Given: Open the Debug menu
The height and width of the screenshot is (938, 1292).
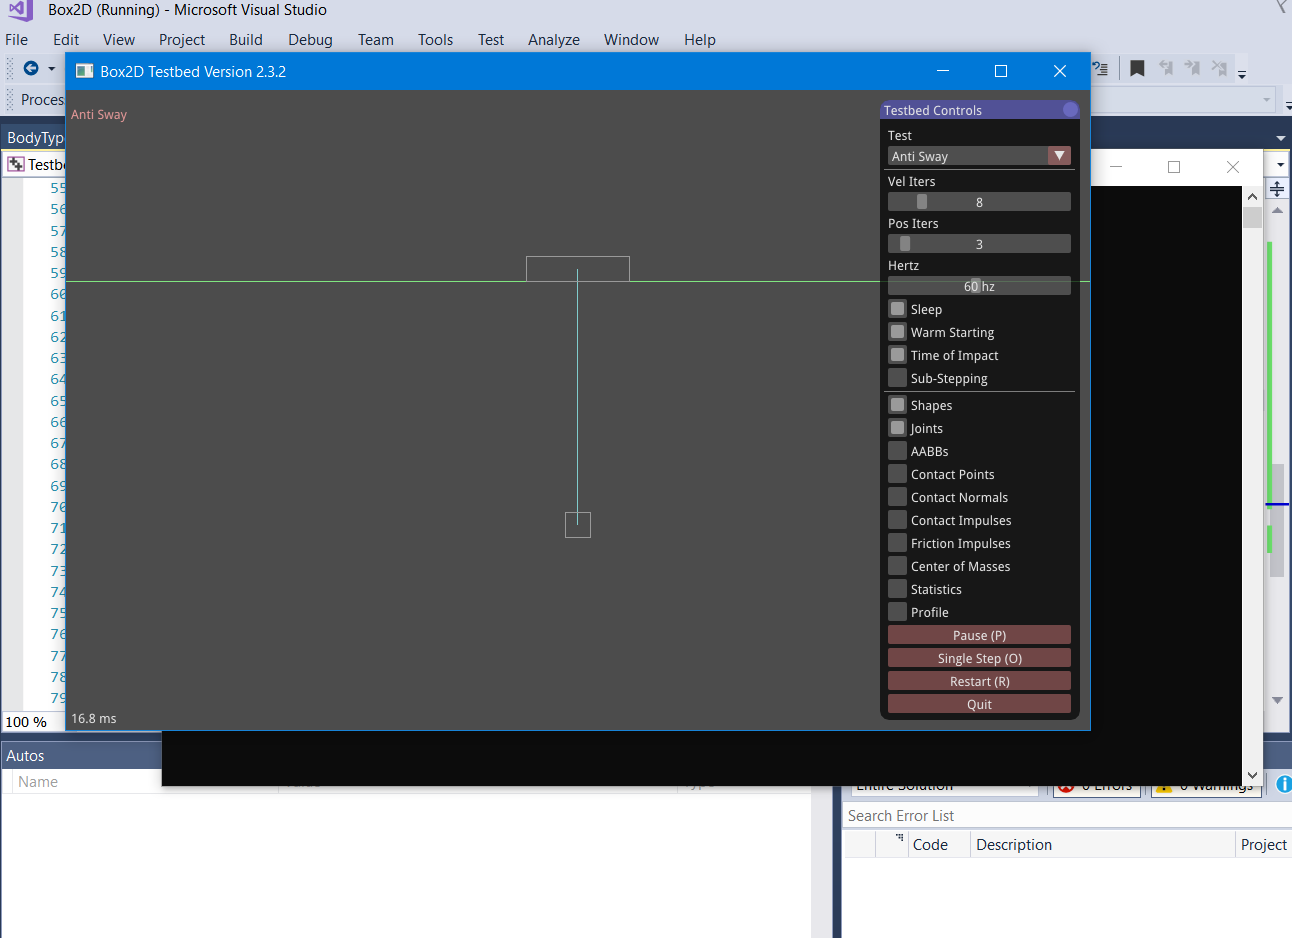Looking at the screenshot, I should [x=310, y=40].
